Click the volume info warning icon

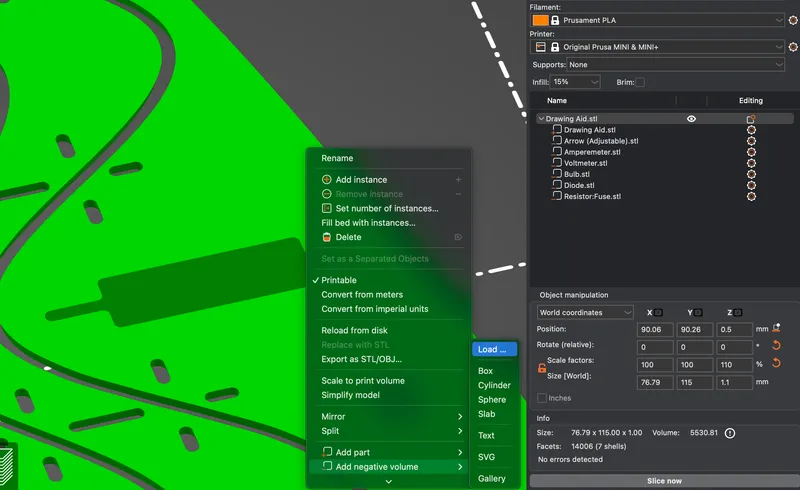729,433
